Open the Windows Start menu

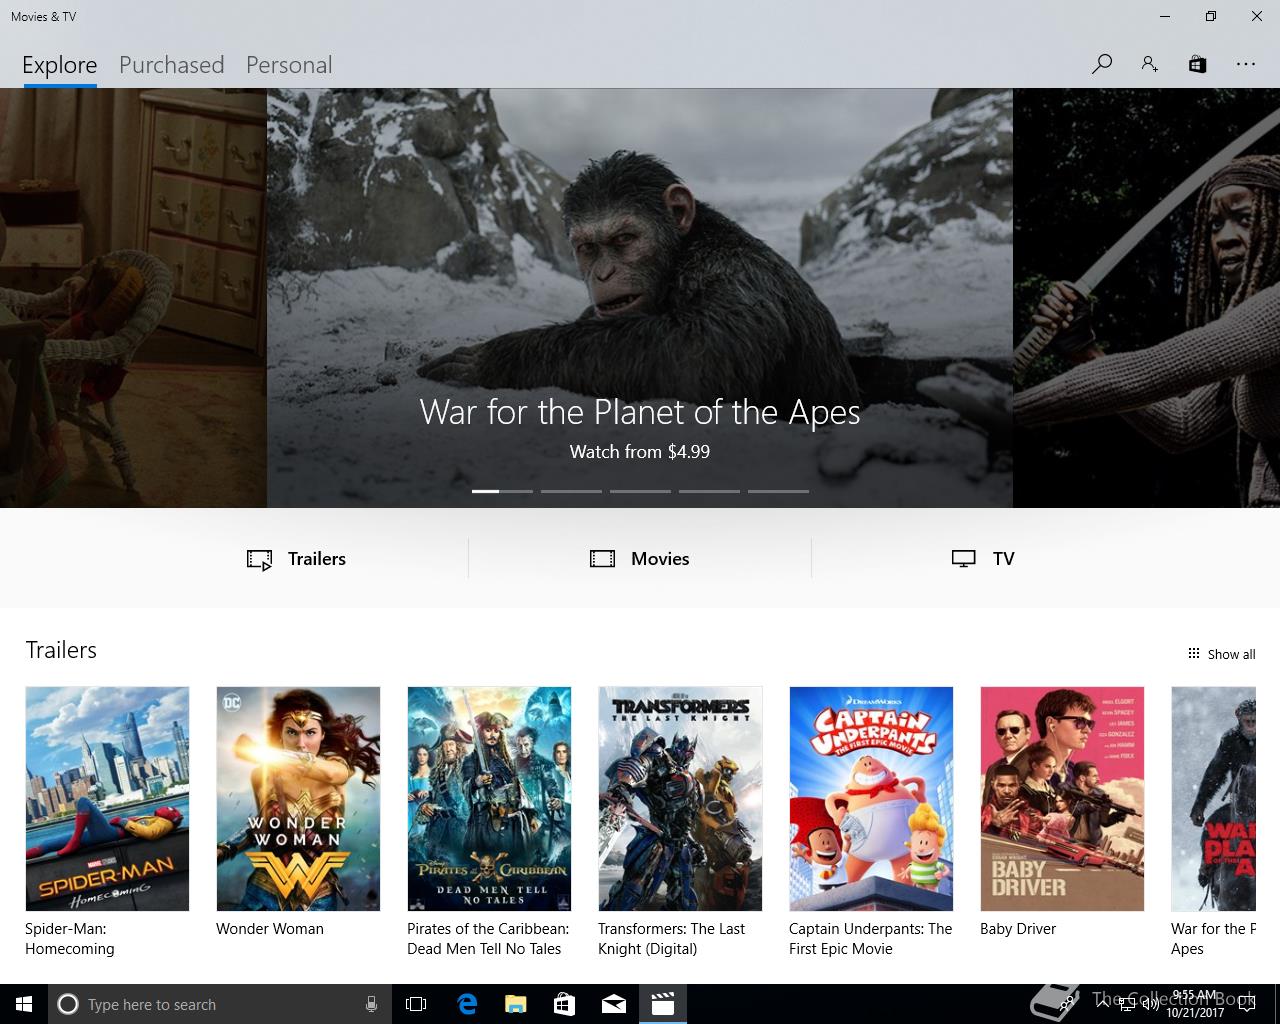[24, 1004]
